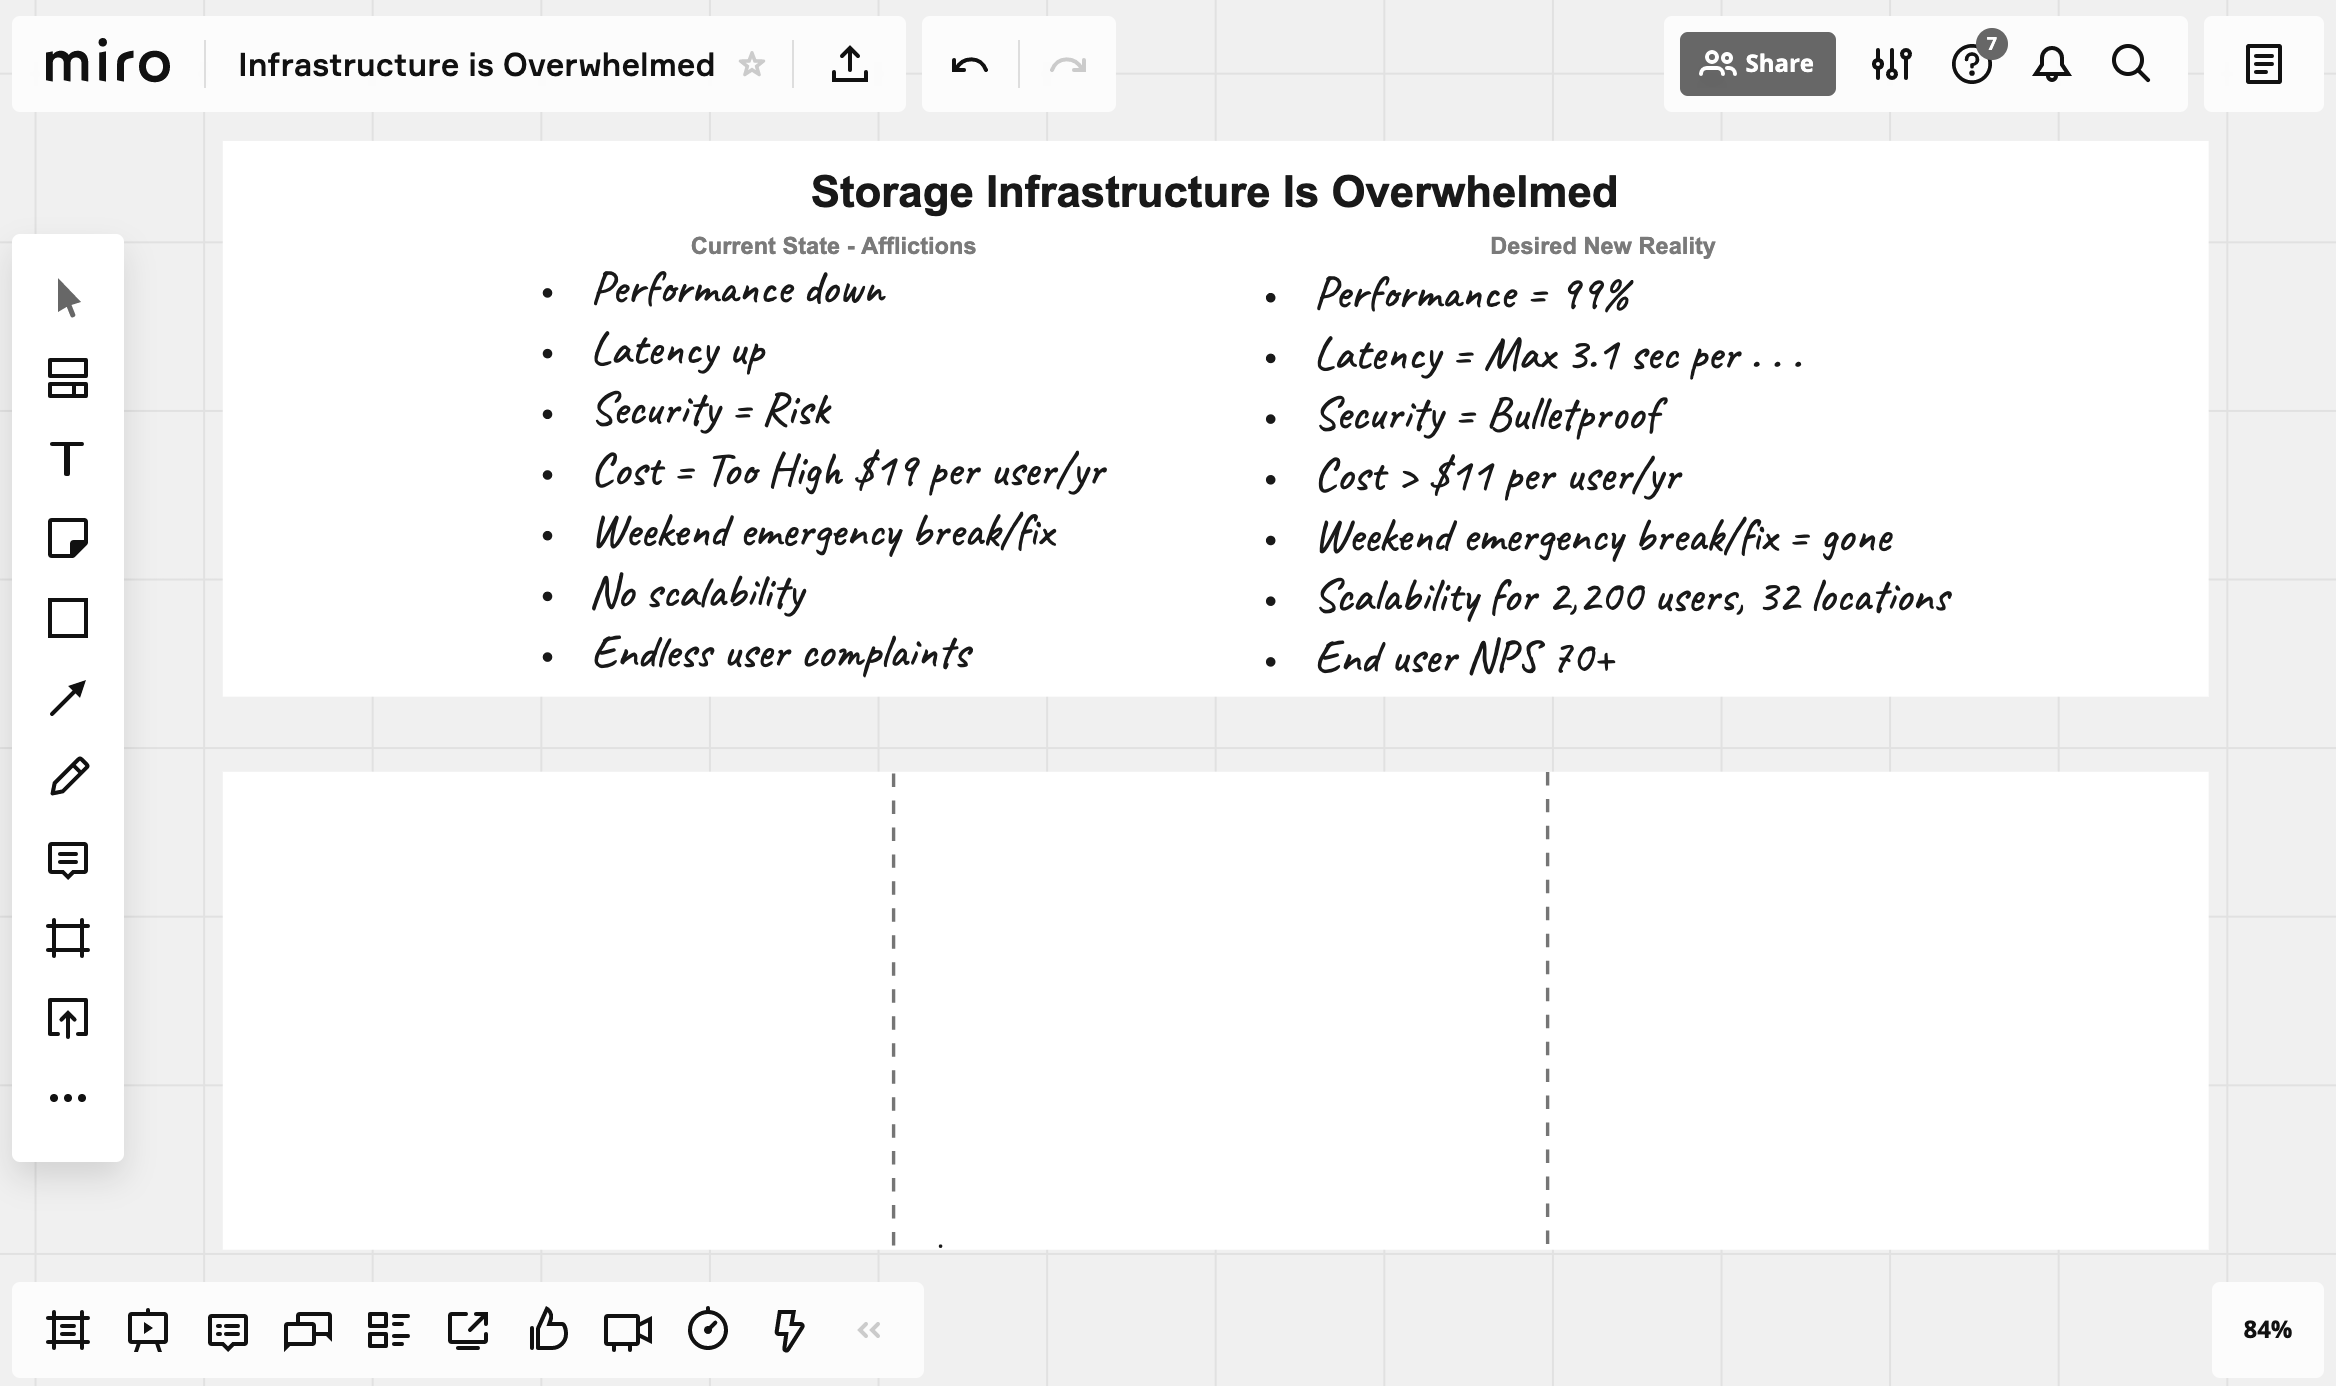2336x1386 pixels.
Task: Select the Frame tool in left toolbar
Action: (x=68, y=938)
